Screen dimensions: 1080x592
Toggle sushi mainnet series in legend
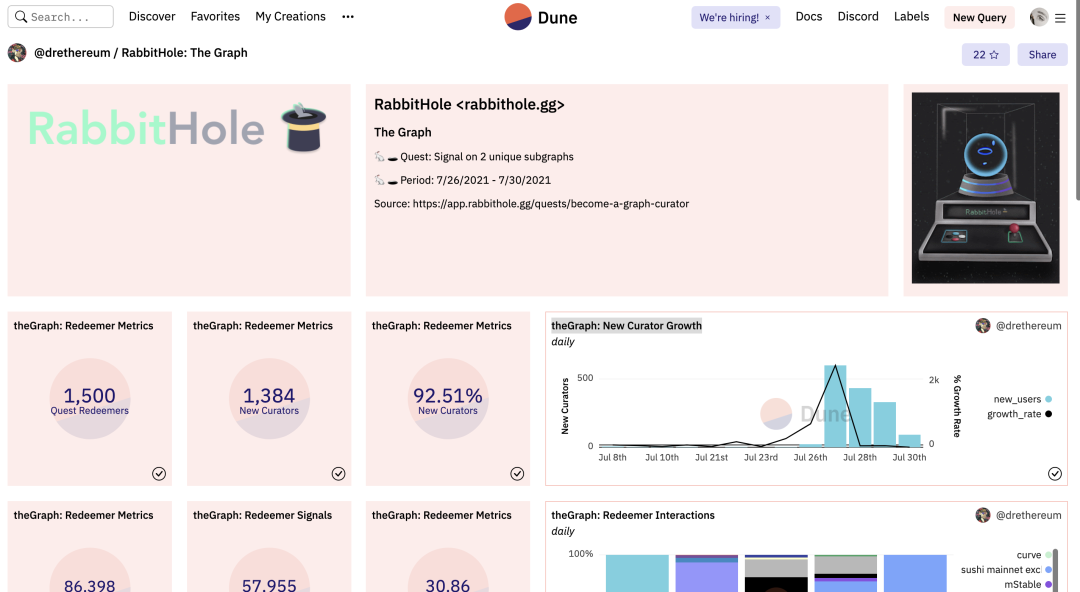click(x=1006, y=570)
